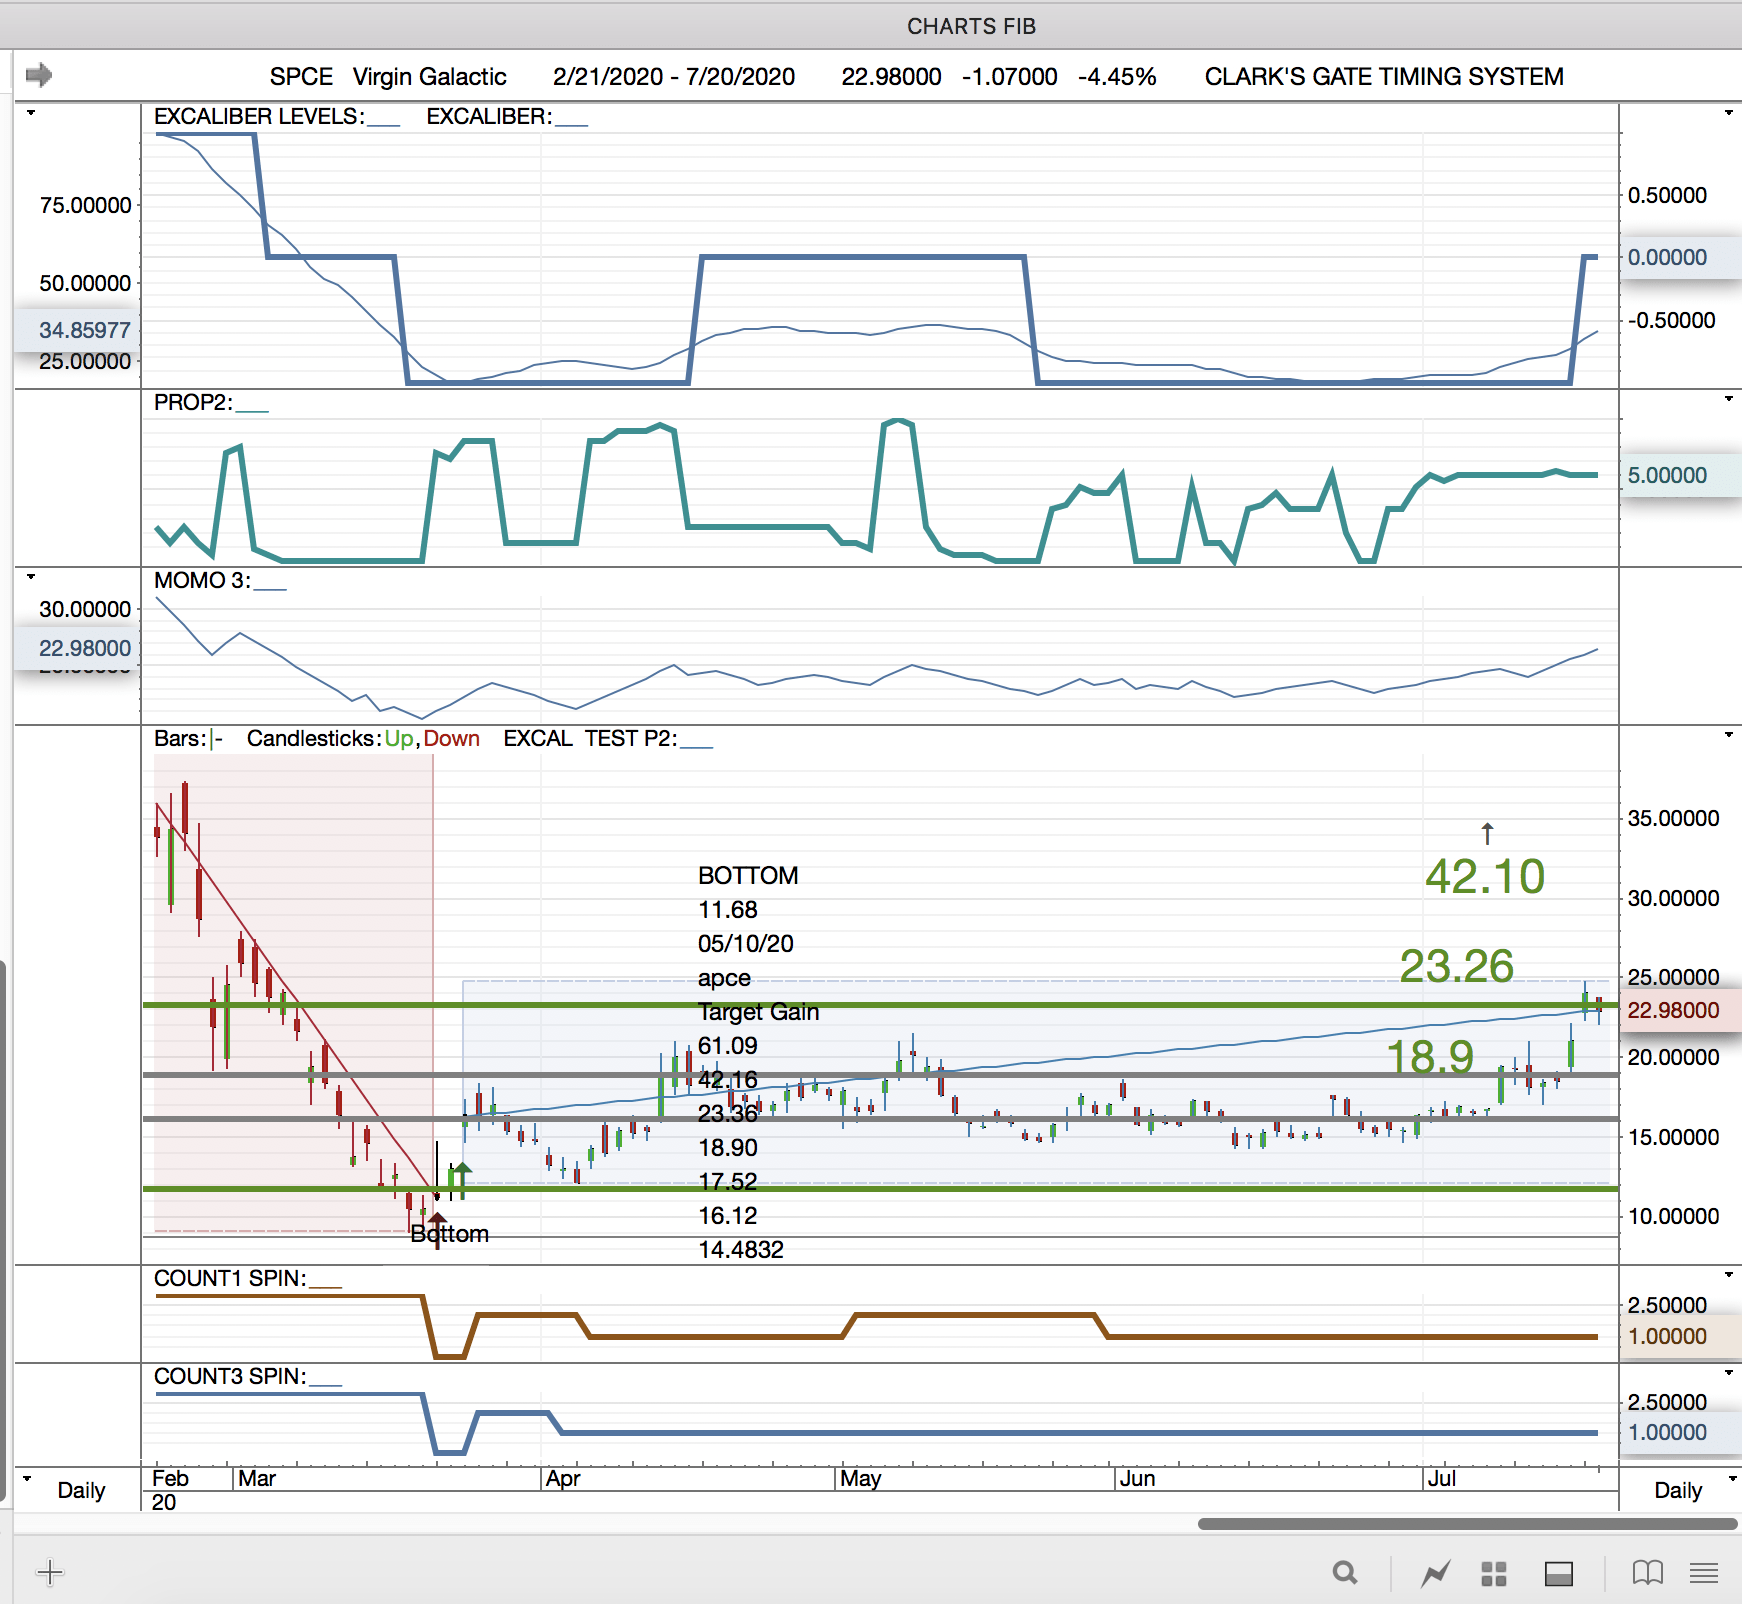Click the Jul marker on time axis
This screenshot has width=1742, height=1604.
click(1441, 1479)
